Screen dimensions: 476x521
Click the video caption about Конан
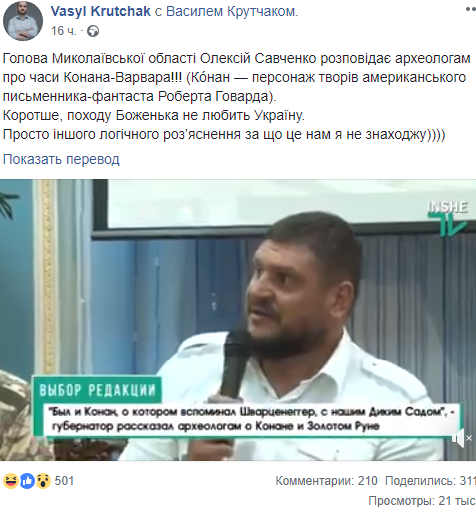coord(252,419)
